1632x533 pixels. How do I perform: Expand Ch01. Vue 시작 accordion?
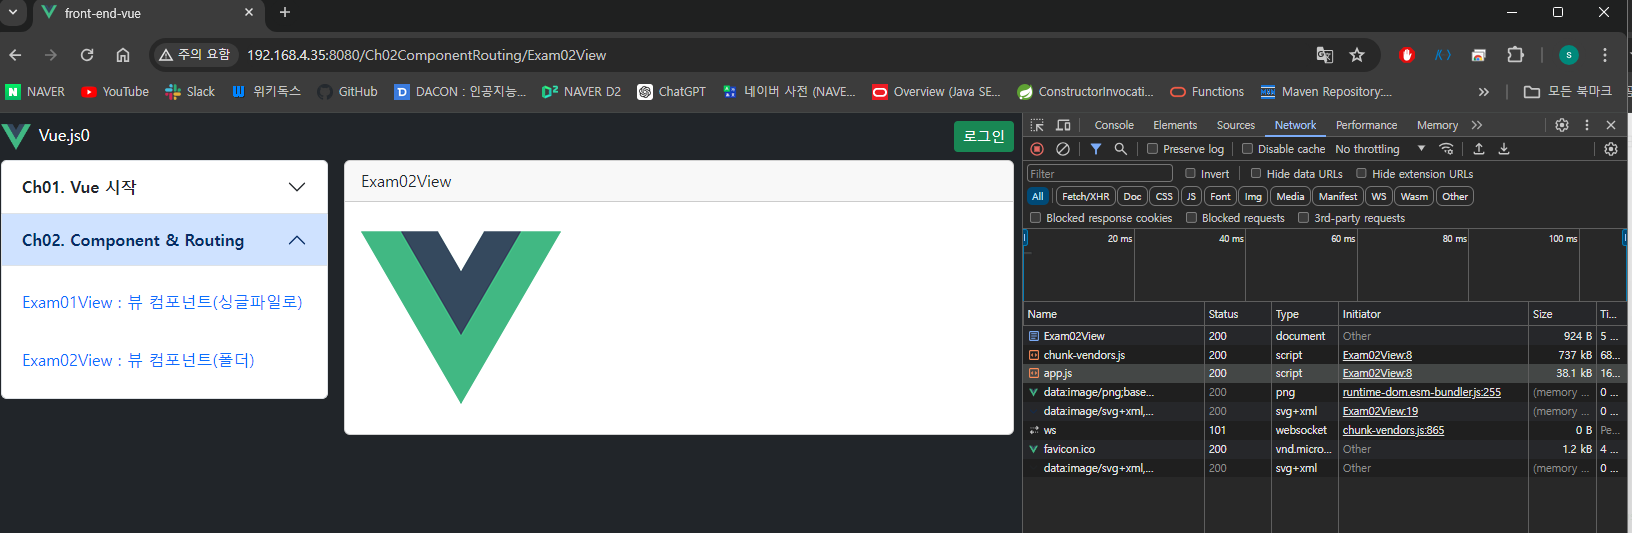coord(164,187)
